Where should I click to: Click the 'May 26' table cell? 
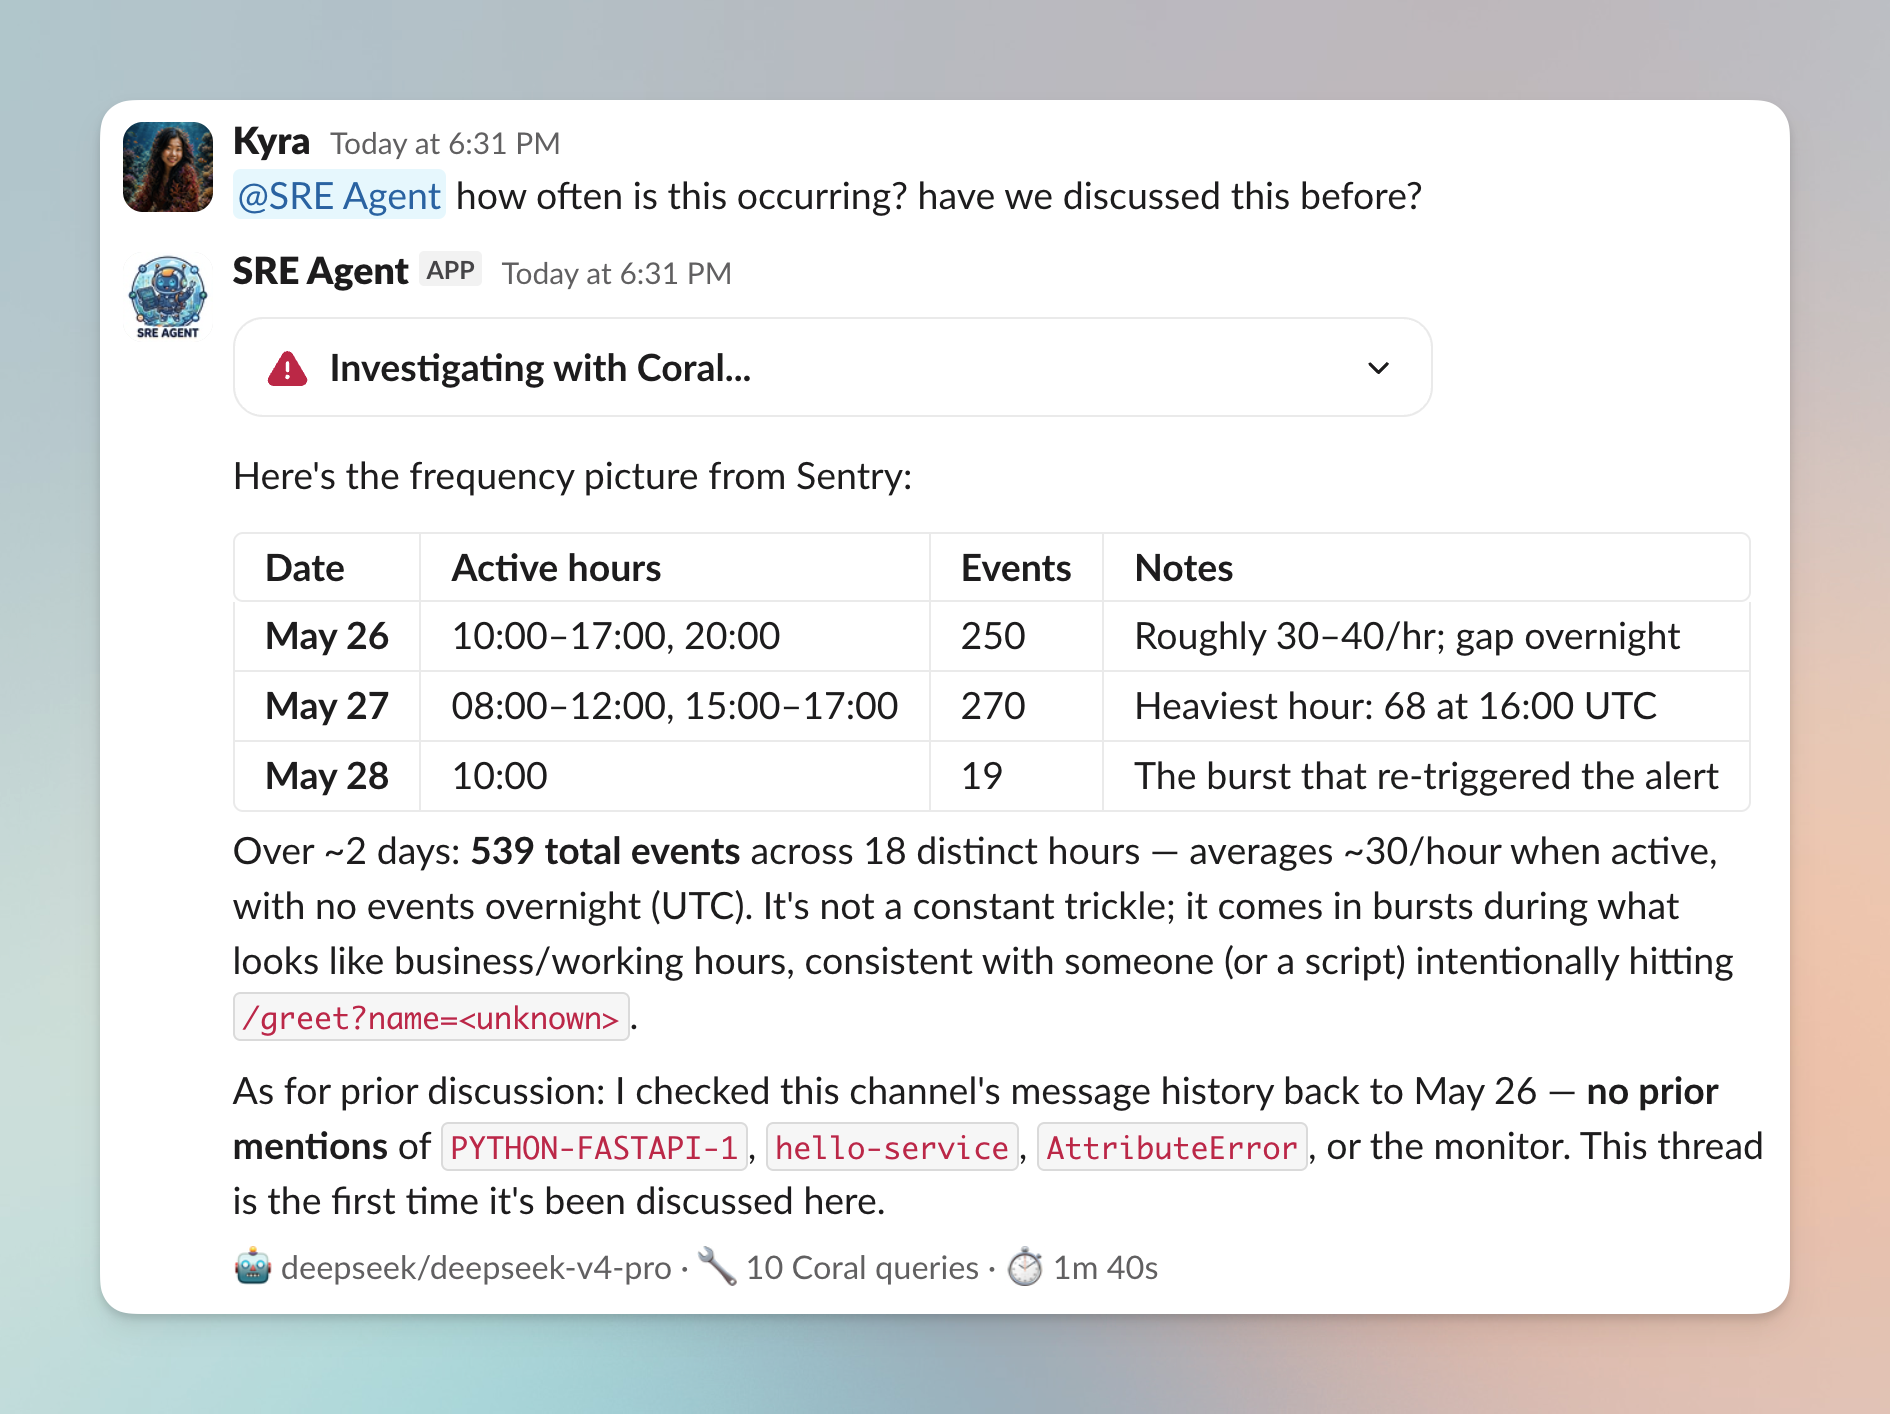point(327,636)
